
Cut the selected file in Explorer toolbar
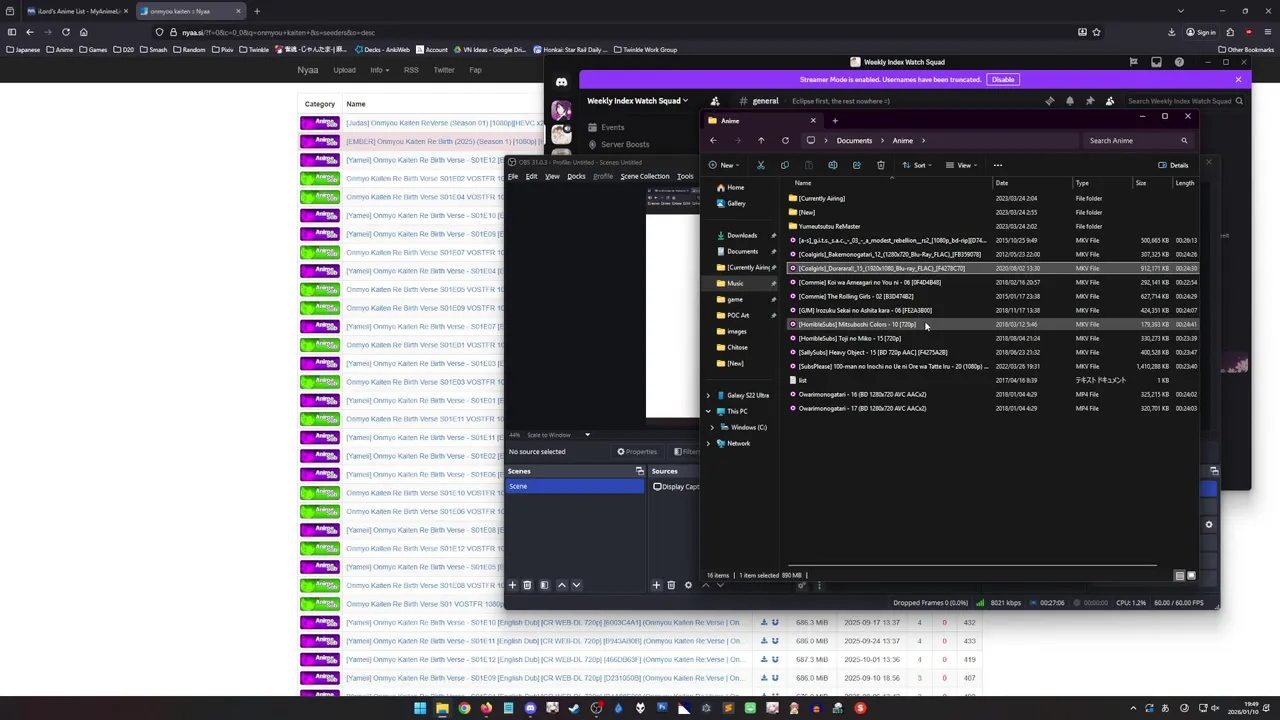pyautogui.click(x=761, y=165)
